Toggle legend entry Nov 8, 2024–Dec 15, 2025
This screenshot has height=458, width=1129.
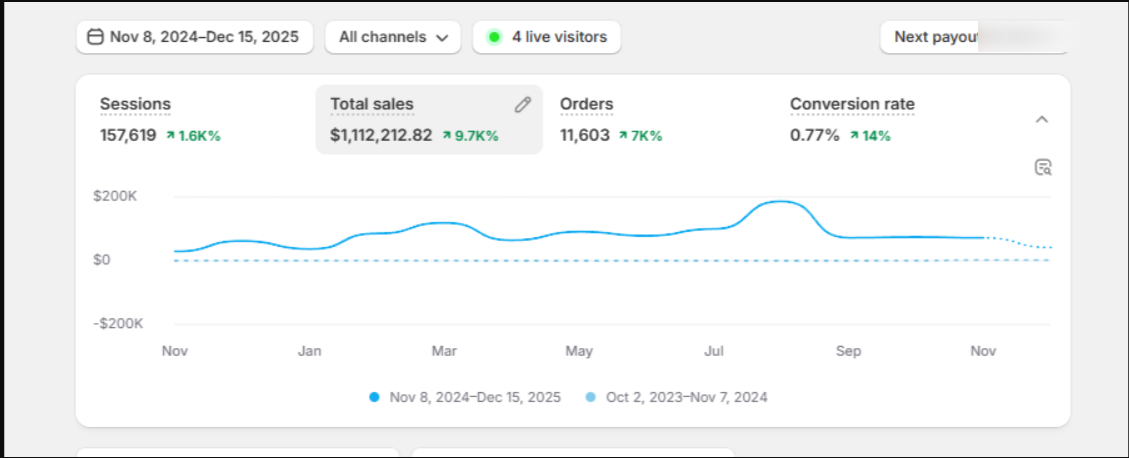tap(465, 397)
